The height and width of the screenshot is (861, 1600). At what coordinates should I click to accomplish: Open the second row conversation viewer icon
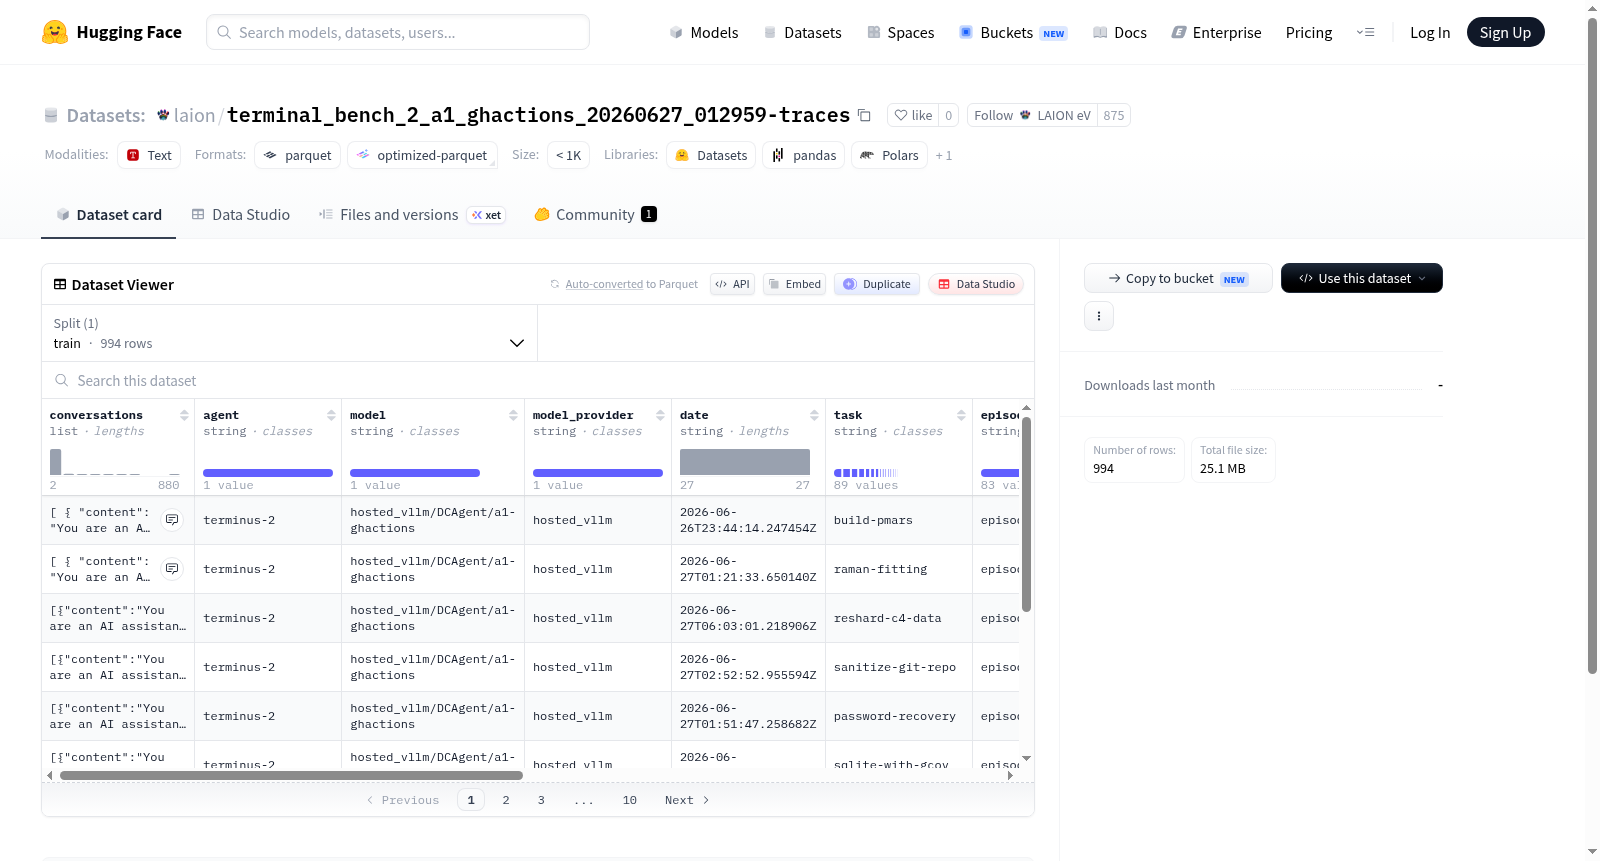point(172,569)
